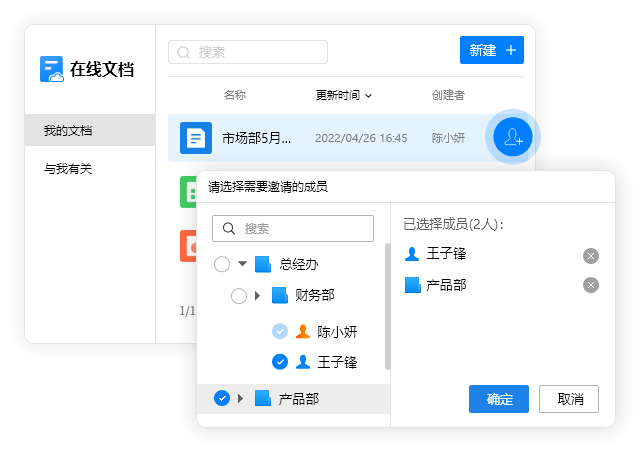The image size is (640, 460).
Task: Click the green spreadsheet file icon
Action: 188,191
